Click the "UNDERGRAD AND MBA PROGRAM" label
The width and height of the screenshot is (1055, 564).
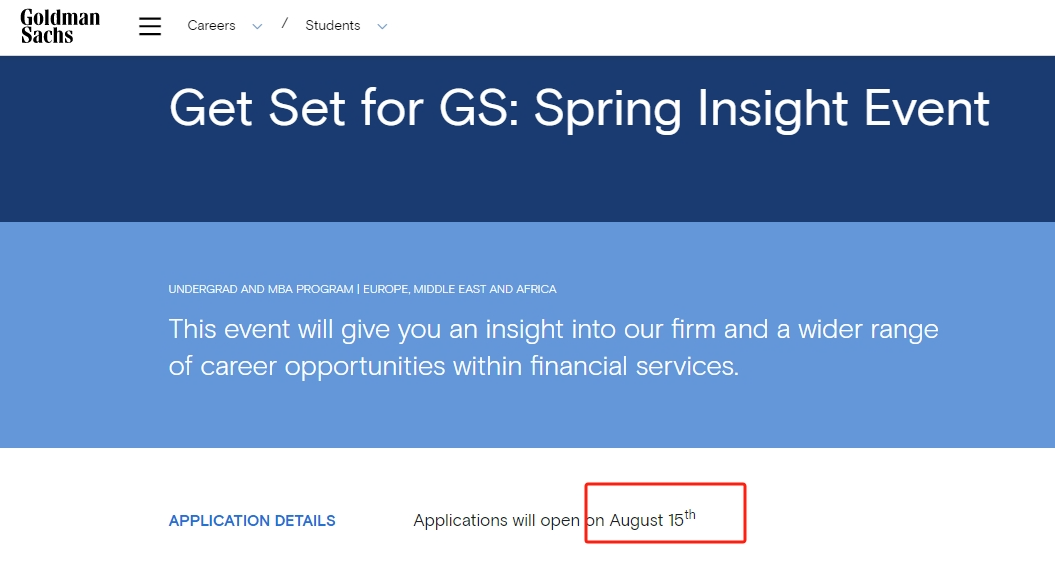pos(261,289)
